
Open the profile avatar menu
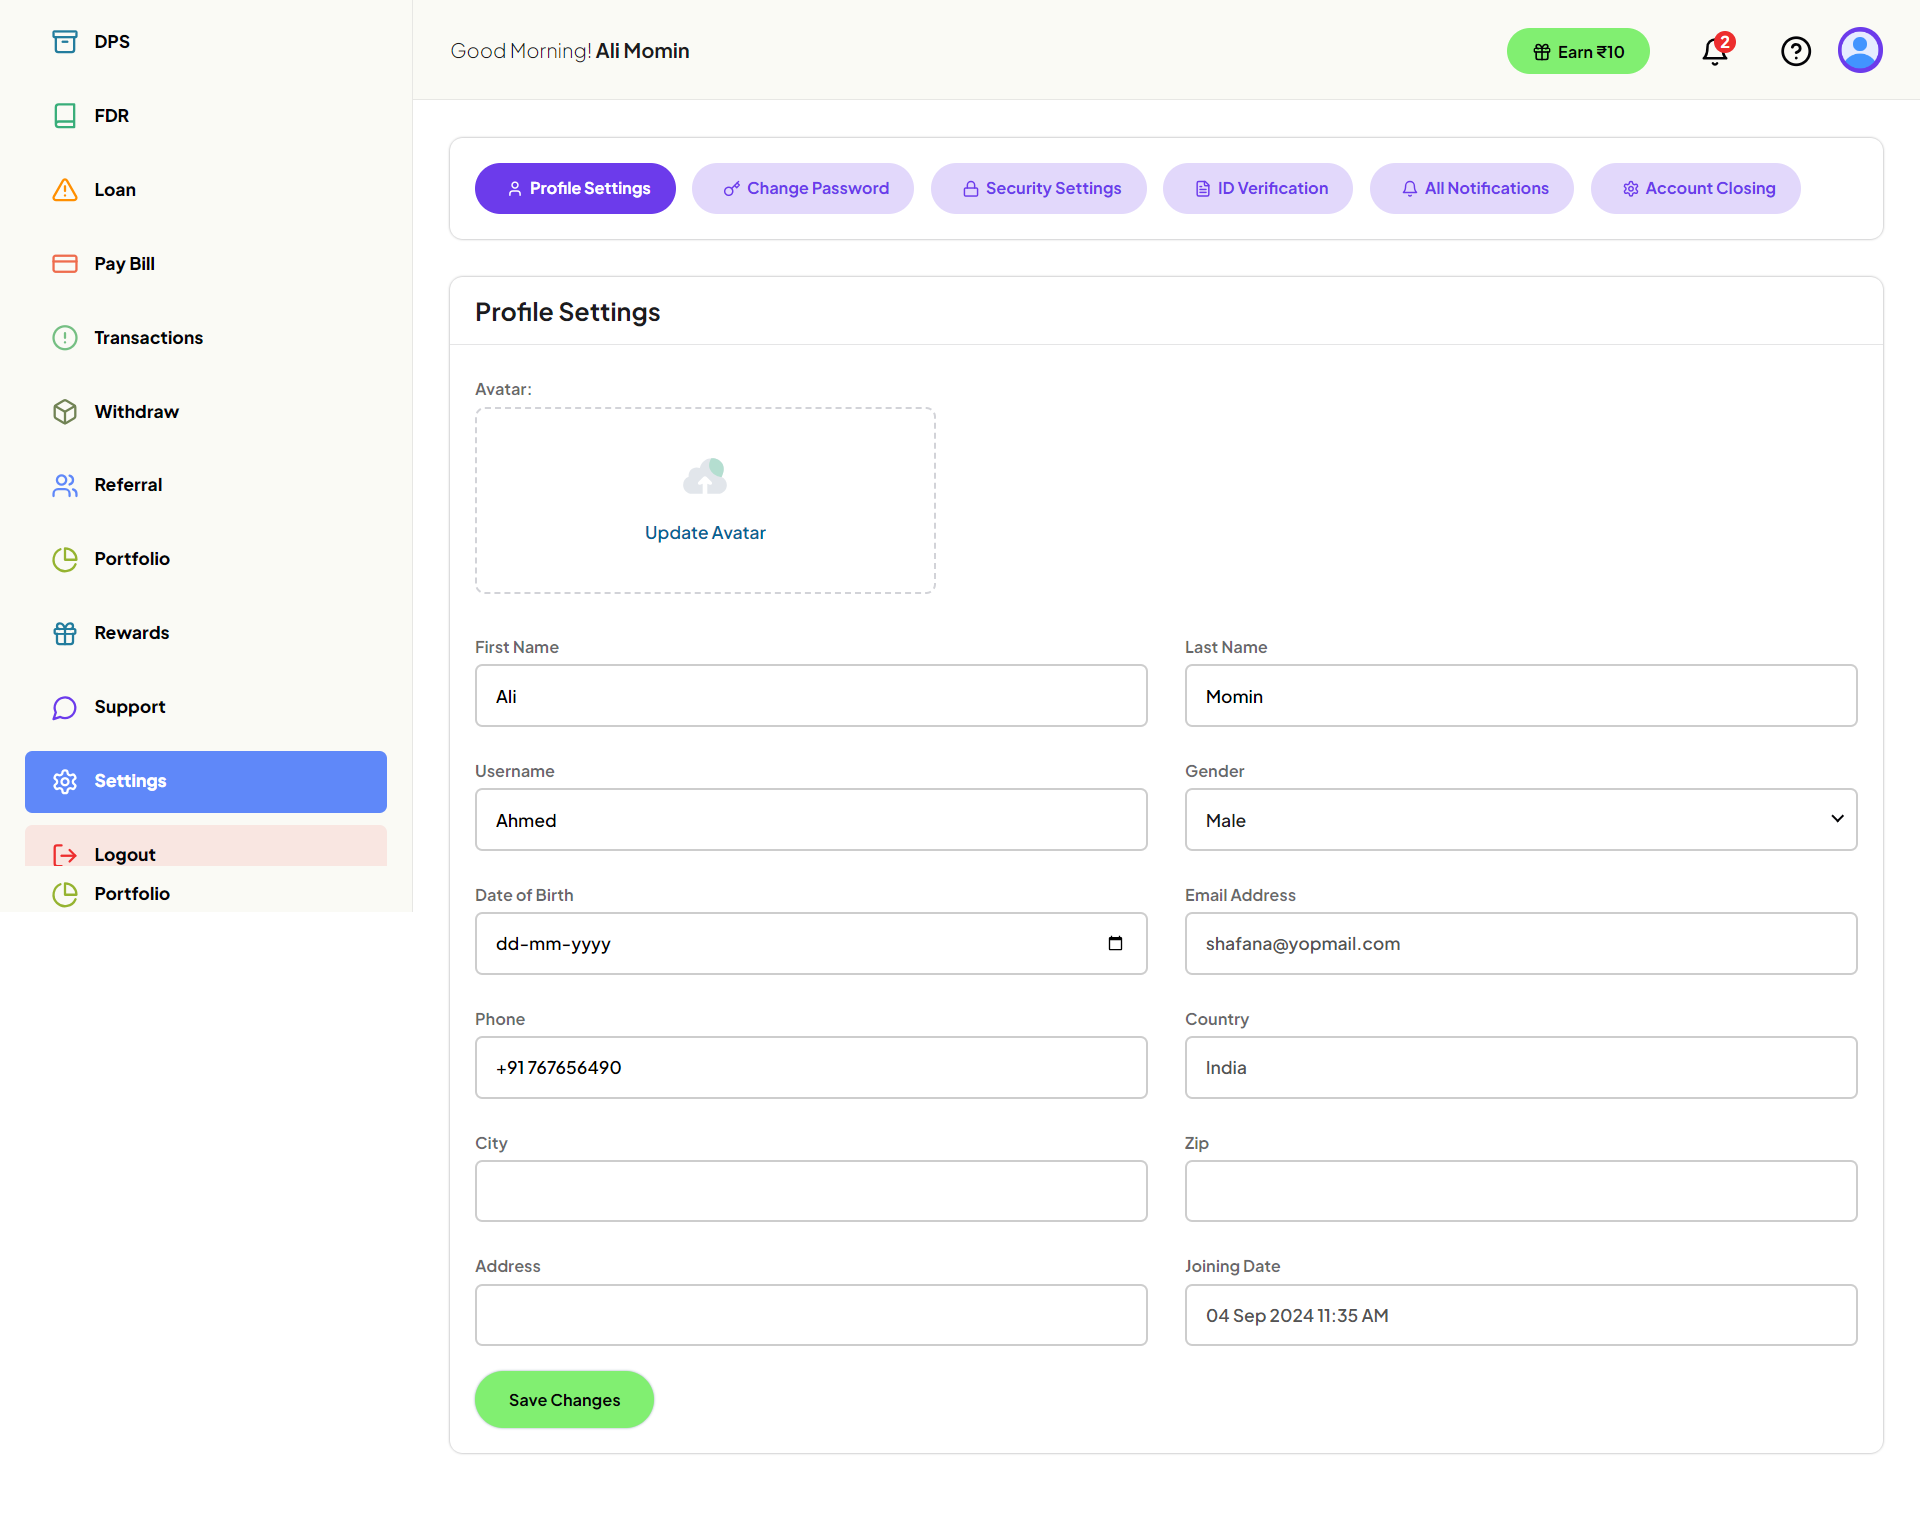coord(1860,50)
